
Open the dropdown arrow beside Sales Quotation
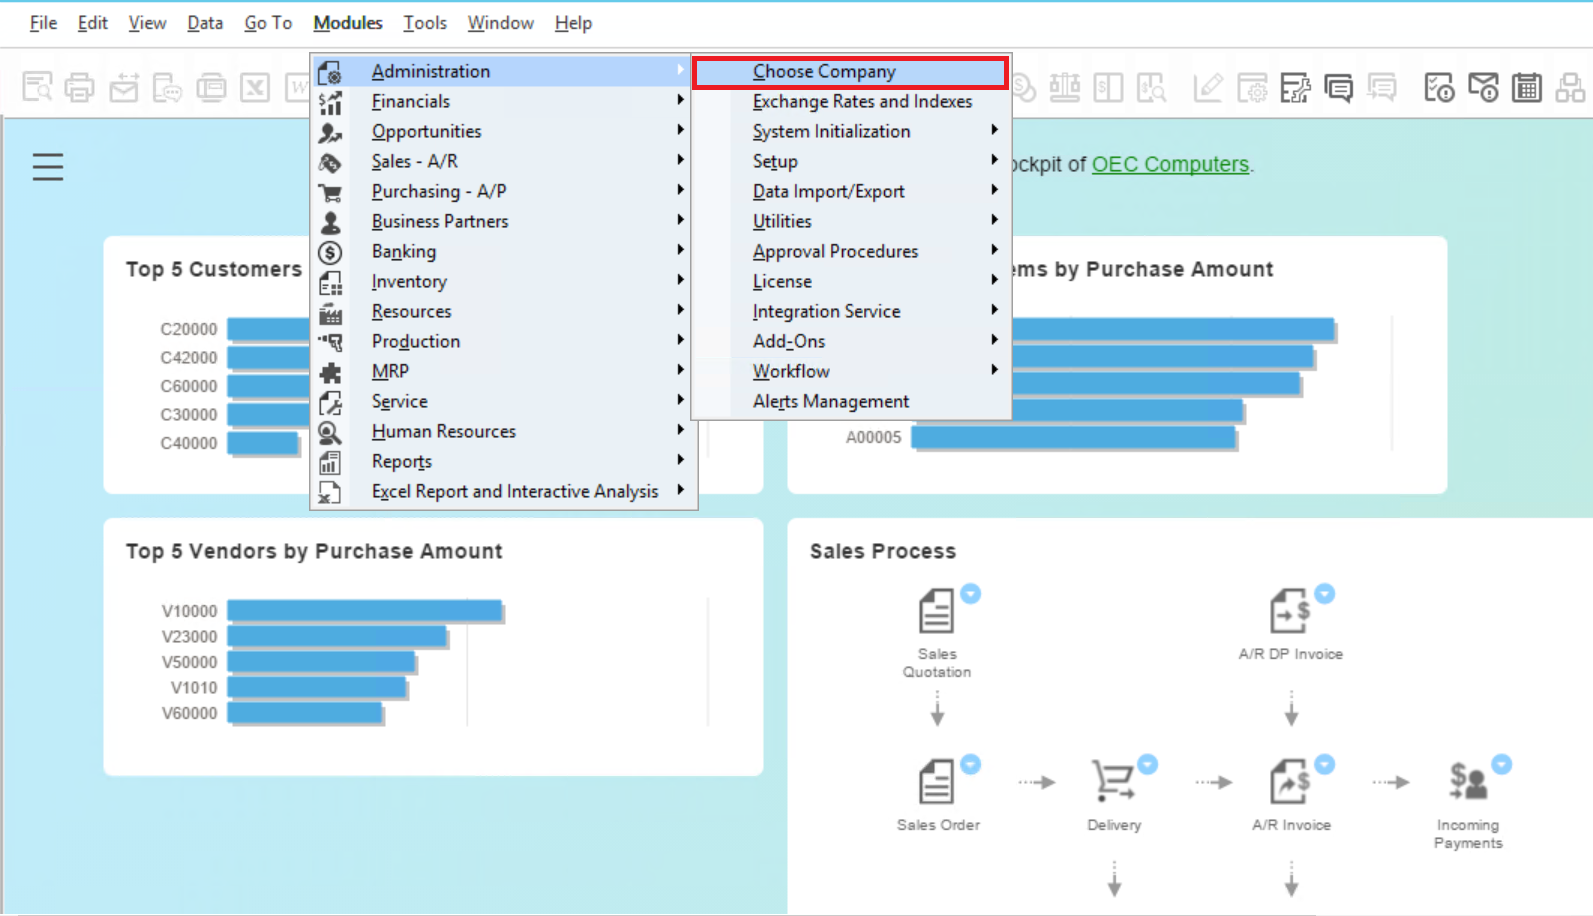[x=970, y=594]
